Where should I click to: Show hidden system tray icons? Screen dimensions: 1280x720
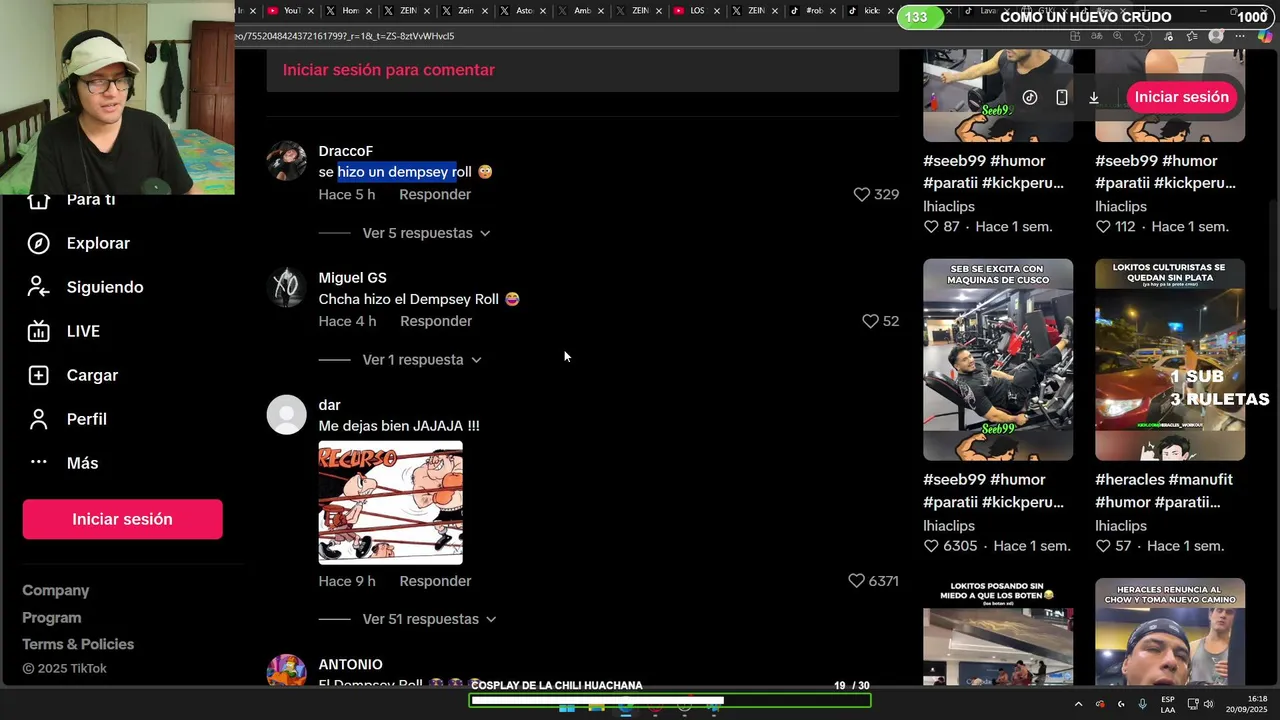(1078, 704)
